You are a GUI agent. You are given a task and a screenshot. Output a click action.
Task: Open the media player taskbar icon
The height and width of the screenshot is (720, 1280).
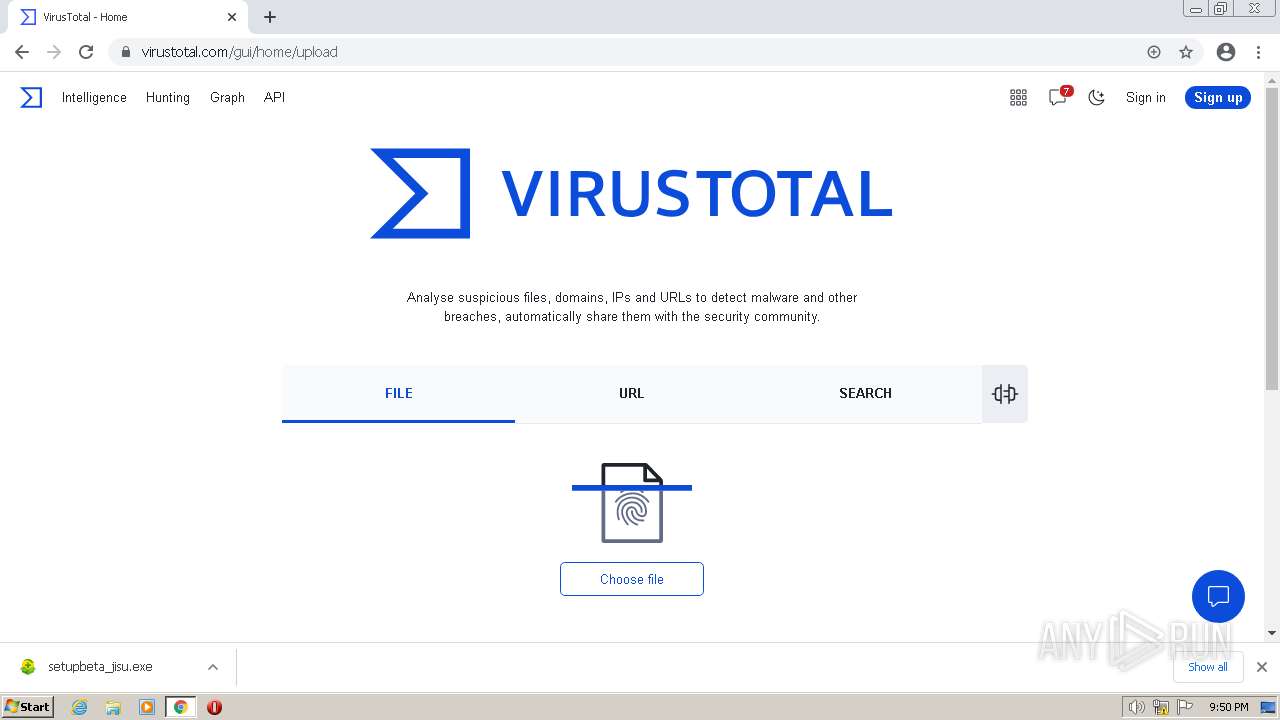coord(147,707)
